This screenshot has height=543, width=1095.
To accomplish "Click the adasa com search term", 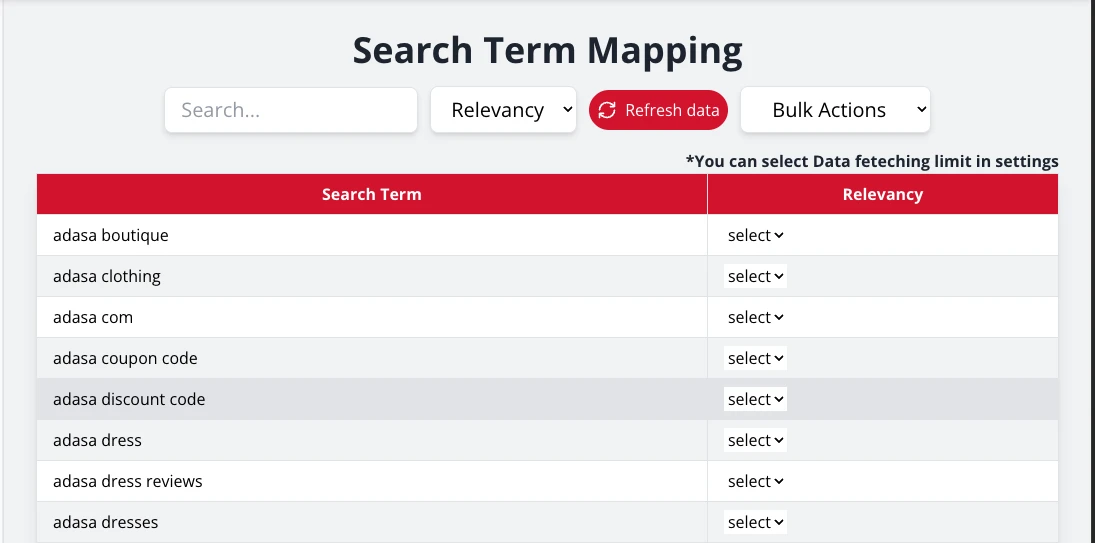I will click(93, 318).
